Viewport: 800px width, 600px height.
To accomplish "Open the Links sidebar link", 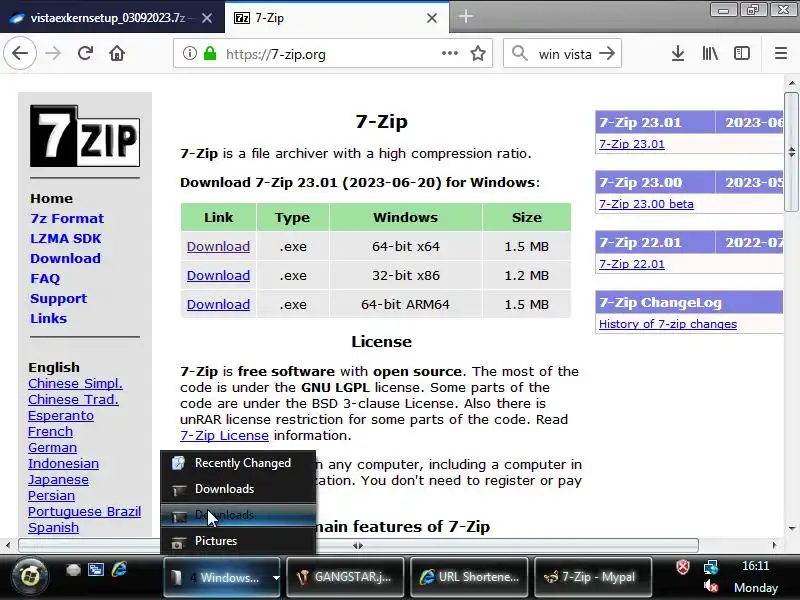I will tap(48, 318).
